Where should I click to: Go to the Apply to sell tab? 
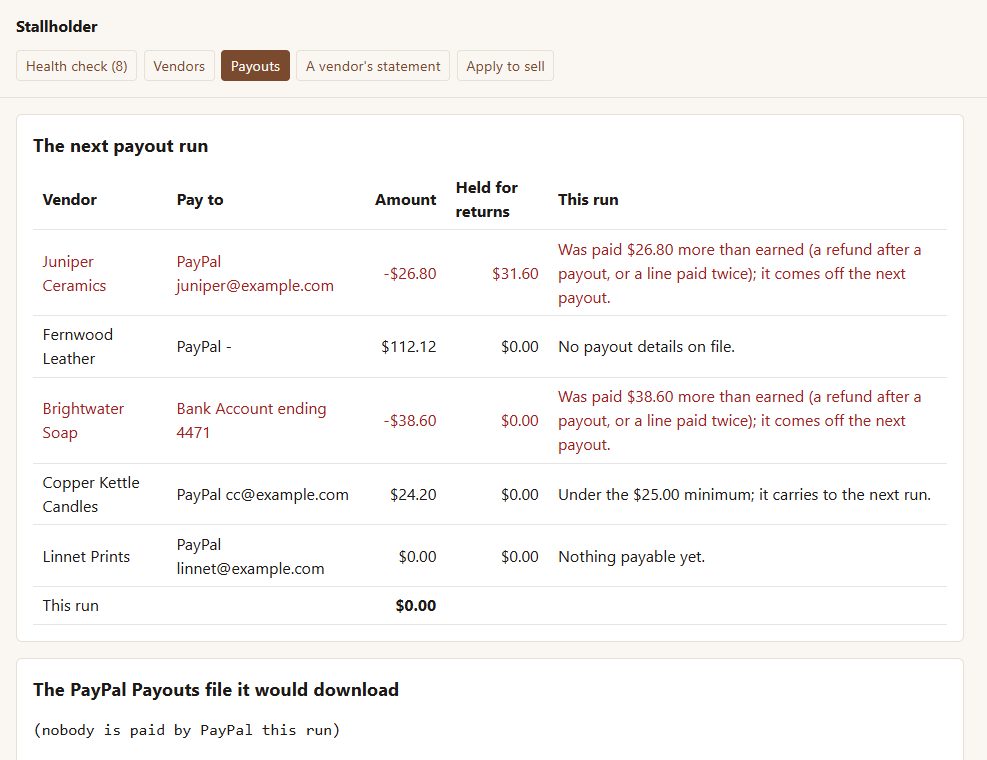[x=505, y=66]
